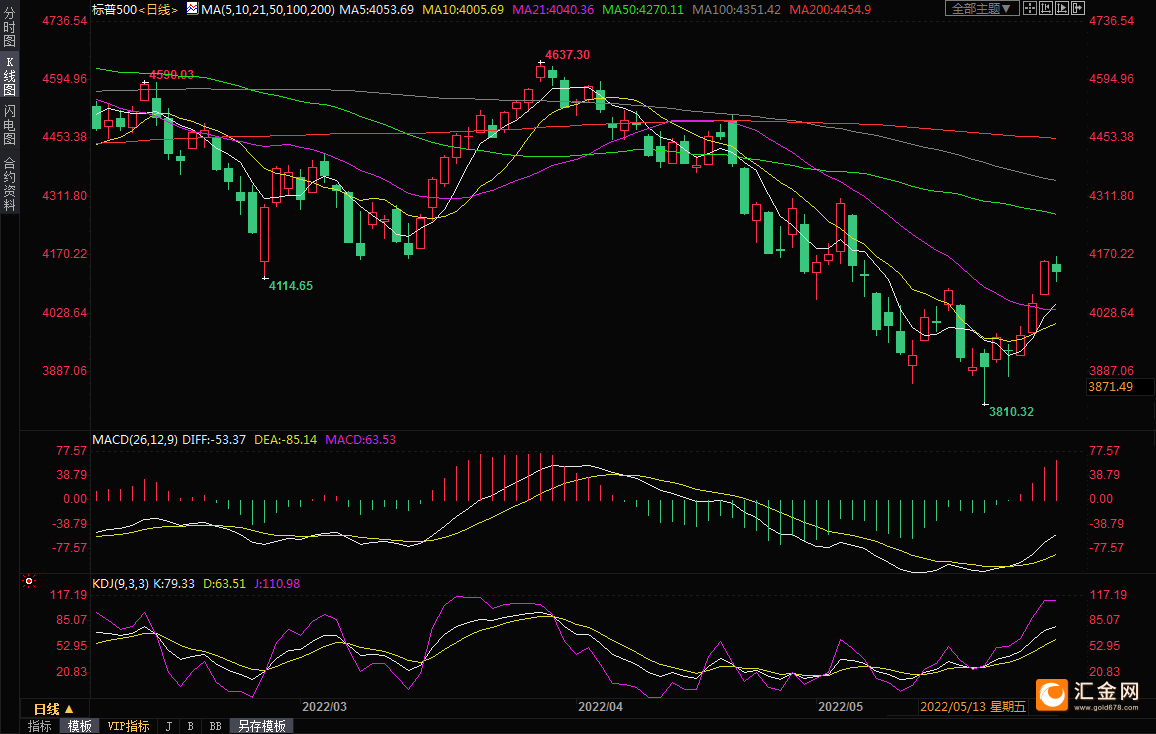
Task: Switch to the 闪电图 side tab
Action: [9, 123]
